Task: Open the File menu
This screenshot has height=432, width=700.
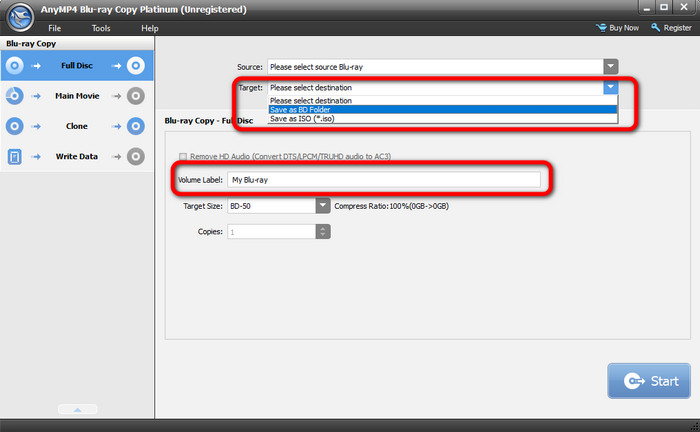Action: [x=54, y=28]
